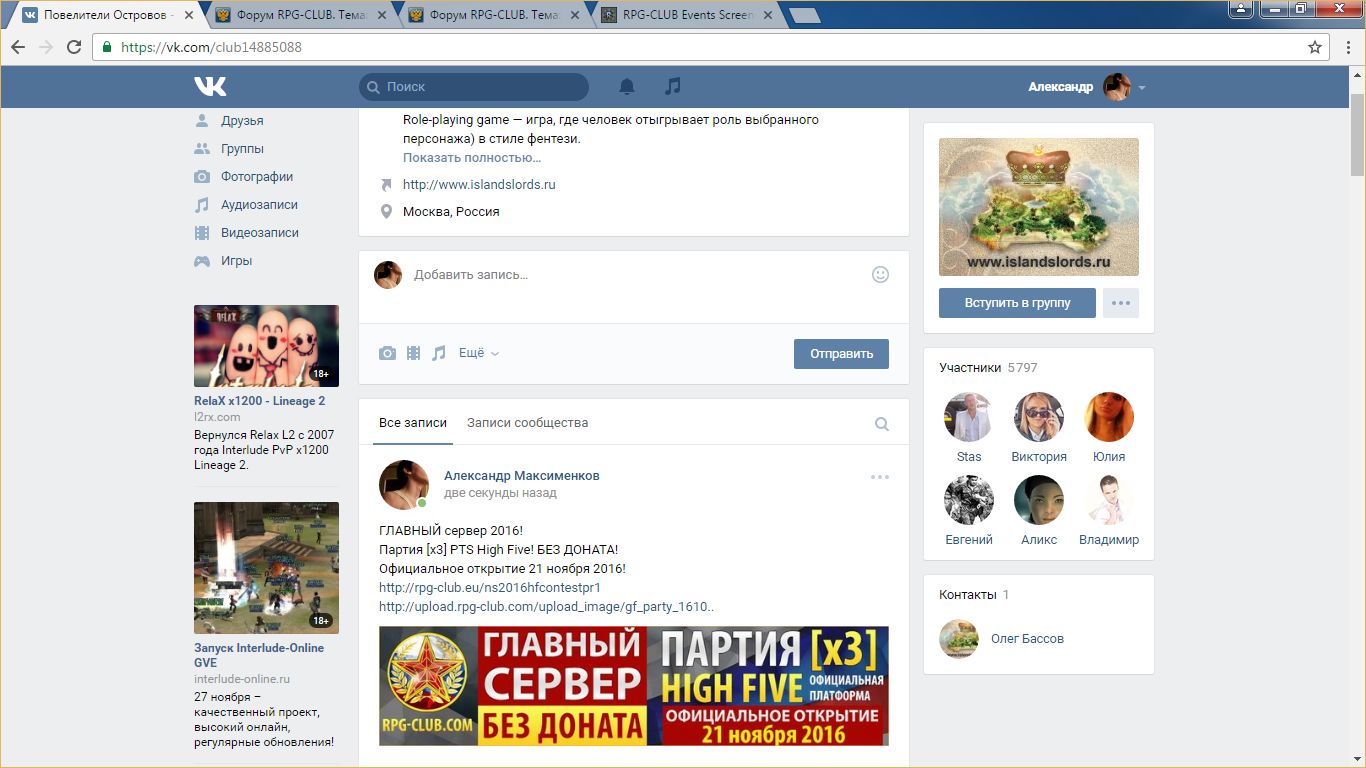
Task: Open author name Александр Максименков
Action: [x=522, y=475]
